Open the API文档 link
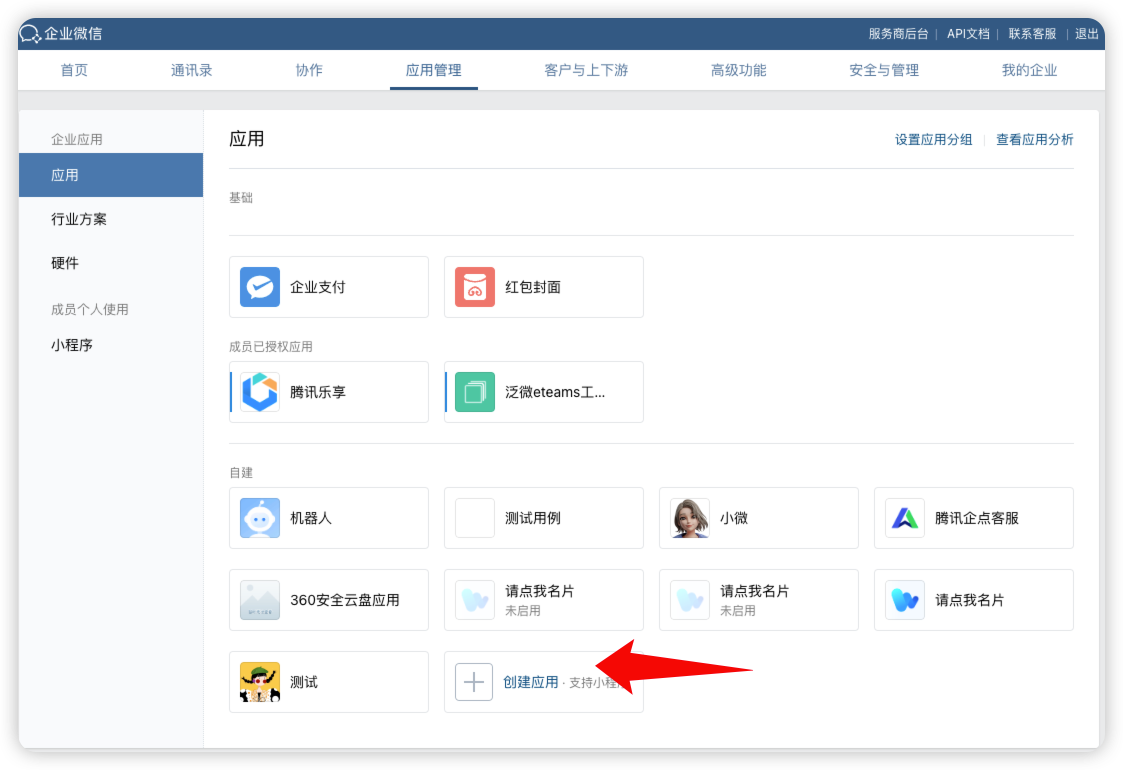Image resolution: width=1123 pixels, height=770 pixels. (967, 33)
